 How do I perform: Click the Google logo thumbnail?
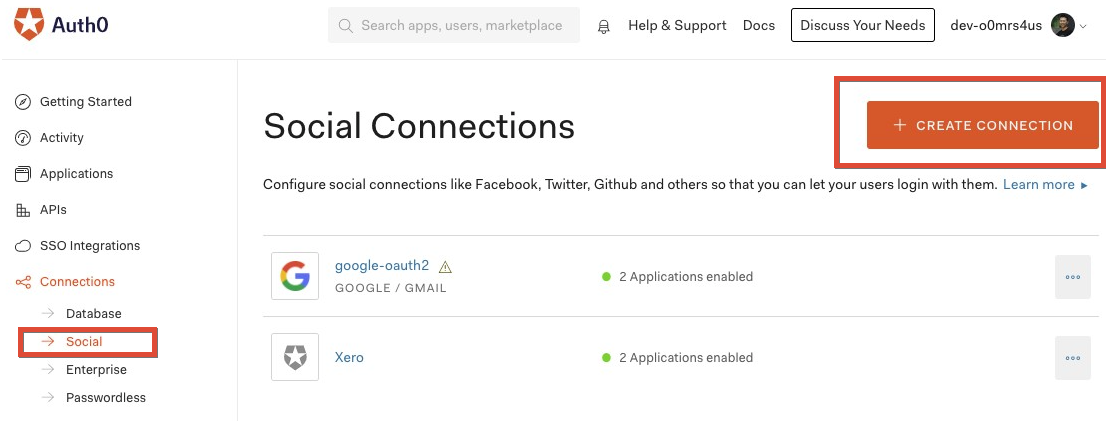pyautogui.click(x=295, y=276)
